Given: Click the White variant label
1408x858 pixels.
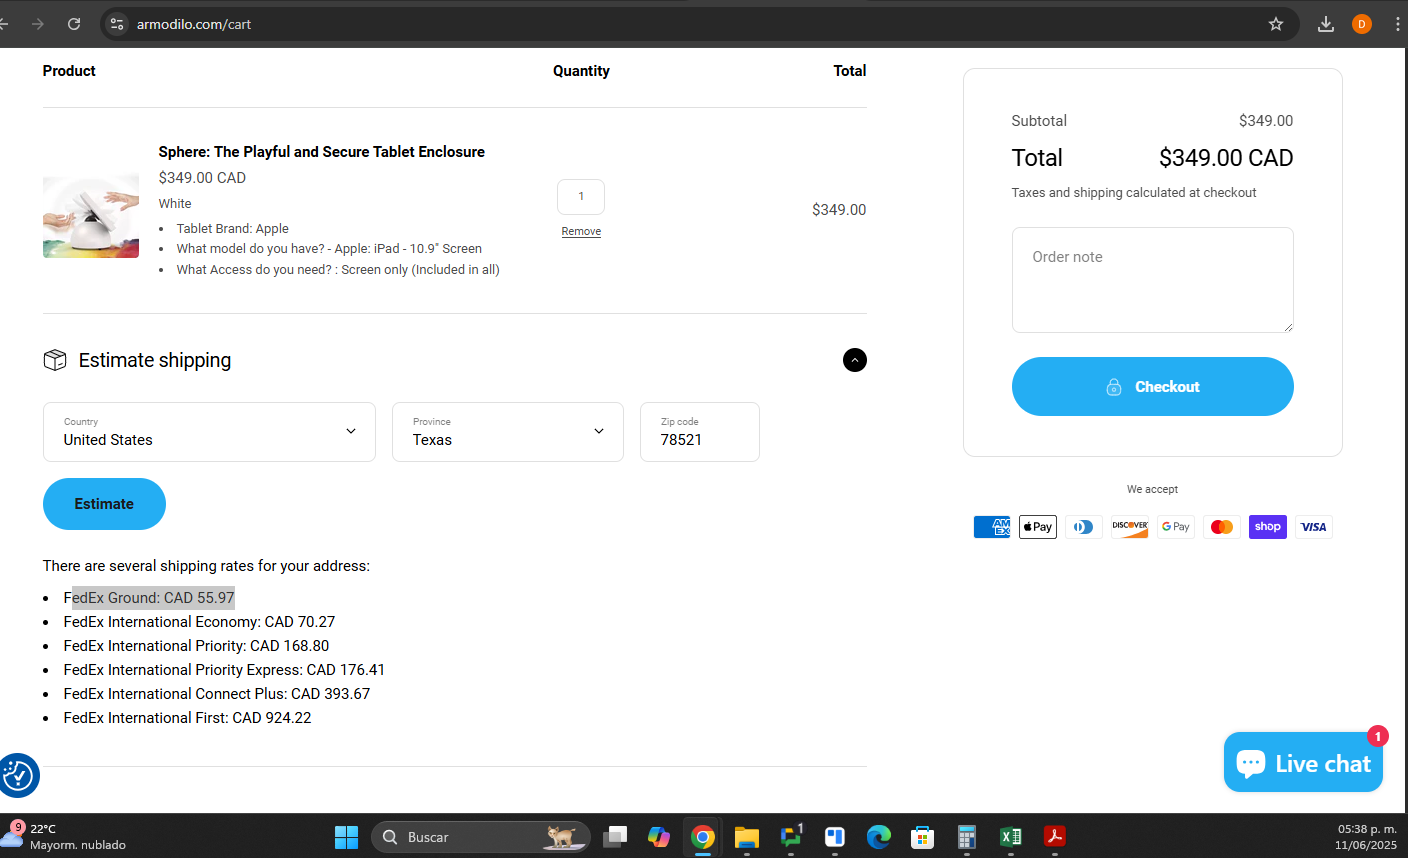Looking at the screenshot, I should [x=175, y=203].
